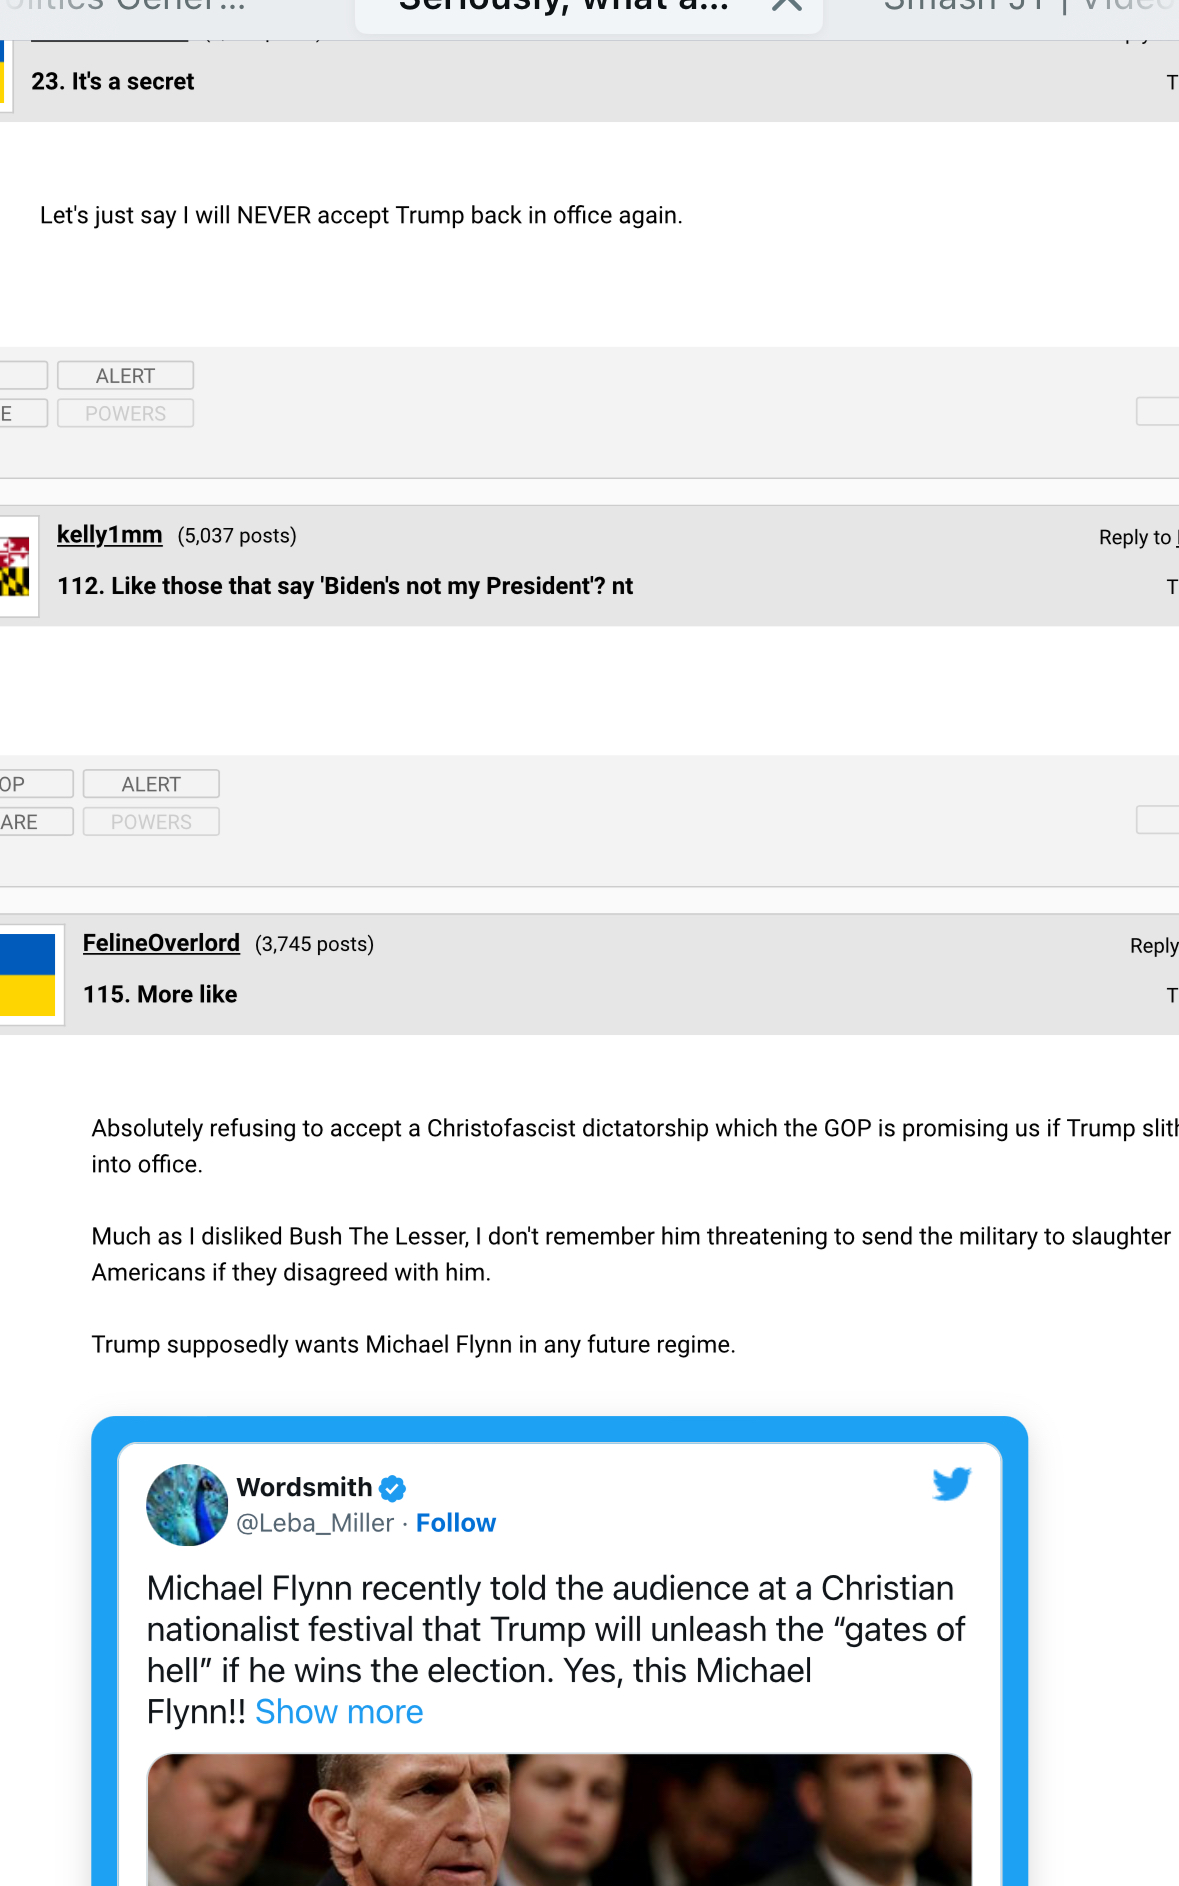The height and width of the screenshot is (1886, 1179).
Task: Click the text 'Let's just say I will NEVER accept Trump'
Action: 361,215
